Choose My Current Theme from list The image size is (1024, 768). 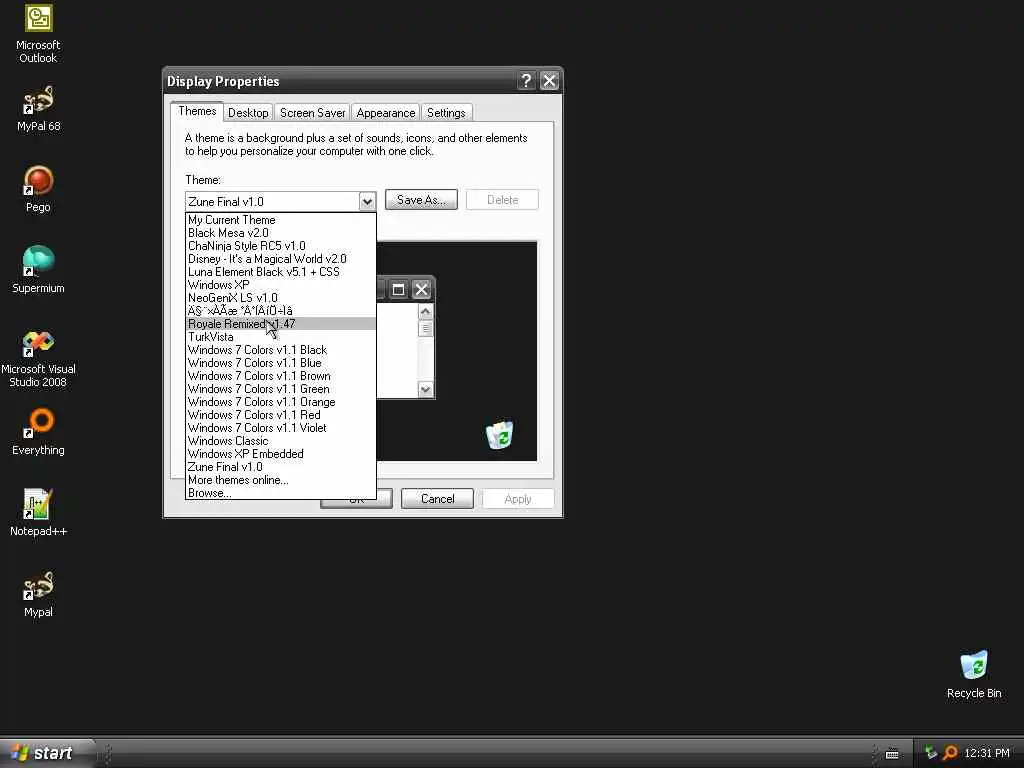(281, 220)
